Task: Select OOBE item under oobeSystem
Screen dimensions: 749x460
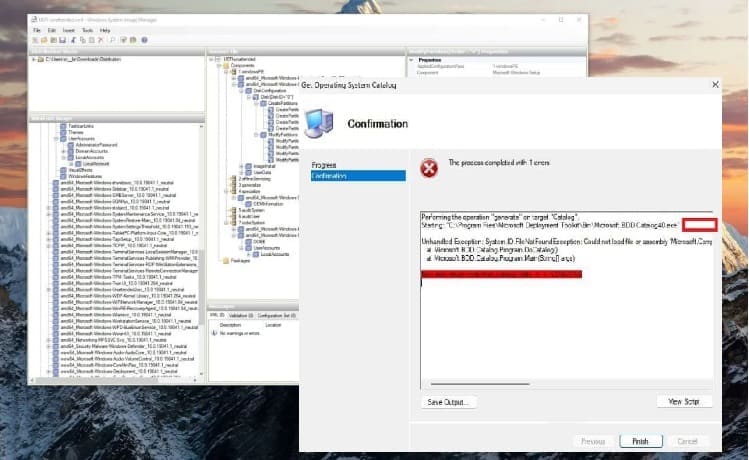Action: (259, 242)
